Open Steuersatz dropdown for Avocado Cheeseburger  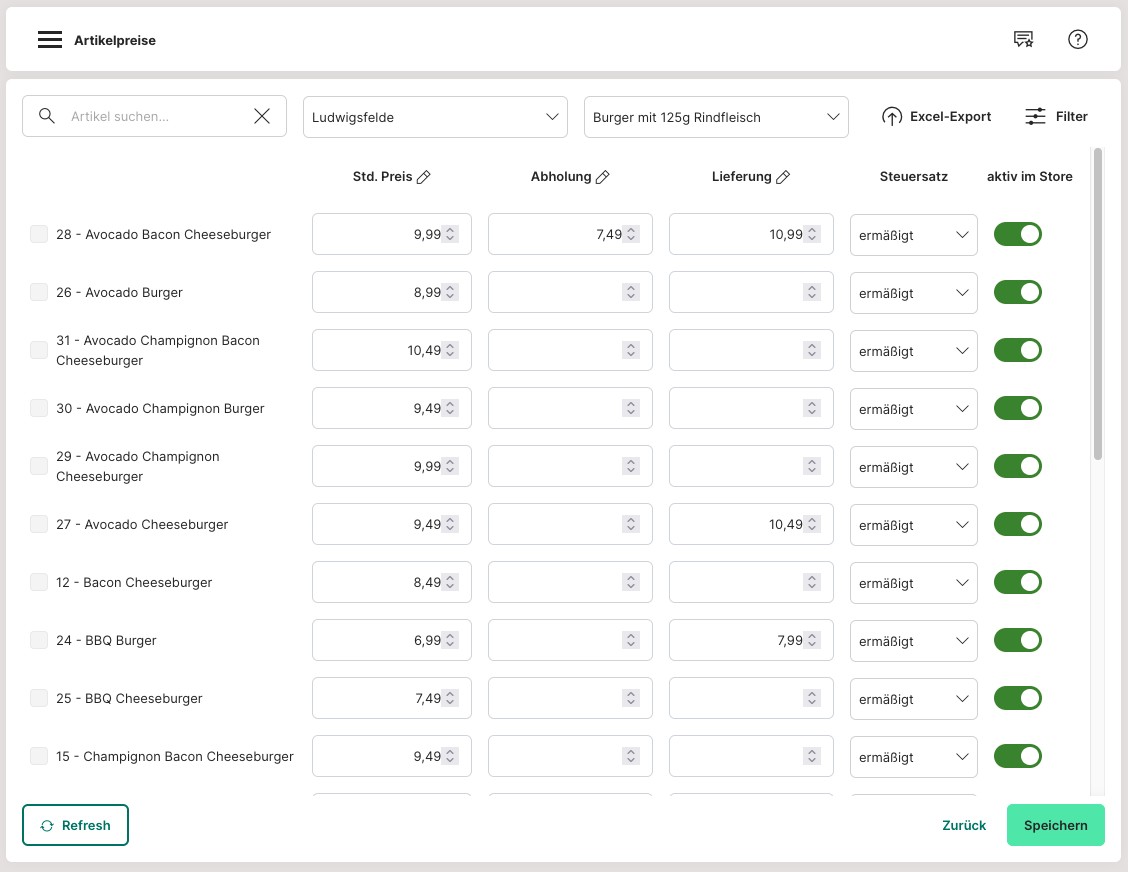tap(913, 525)
